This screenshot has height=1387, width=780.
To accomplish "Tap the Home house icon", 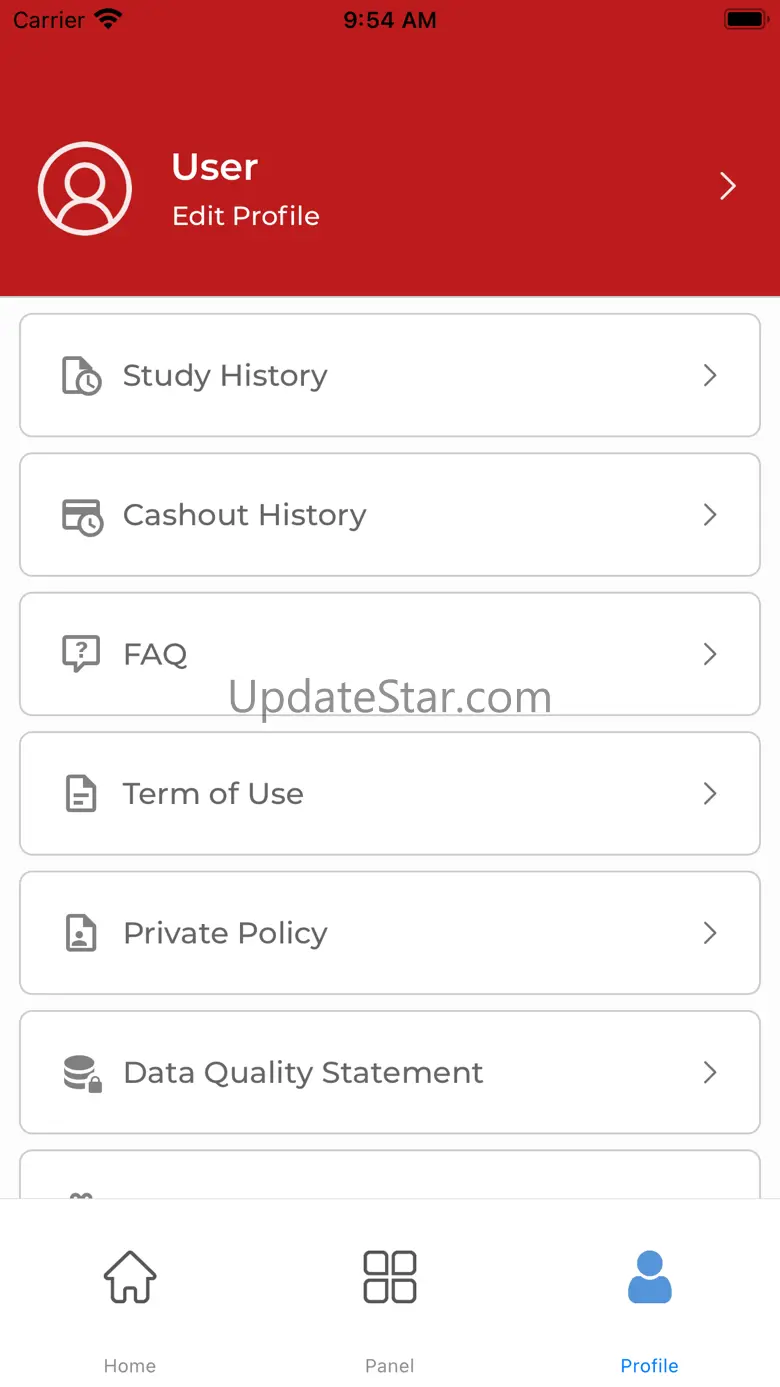I will [130, 1277].
